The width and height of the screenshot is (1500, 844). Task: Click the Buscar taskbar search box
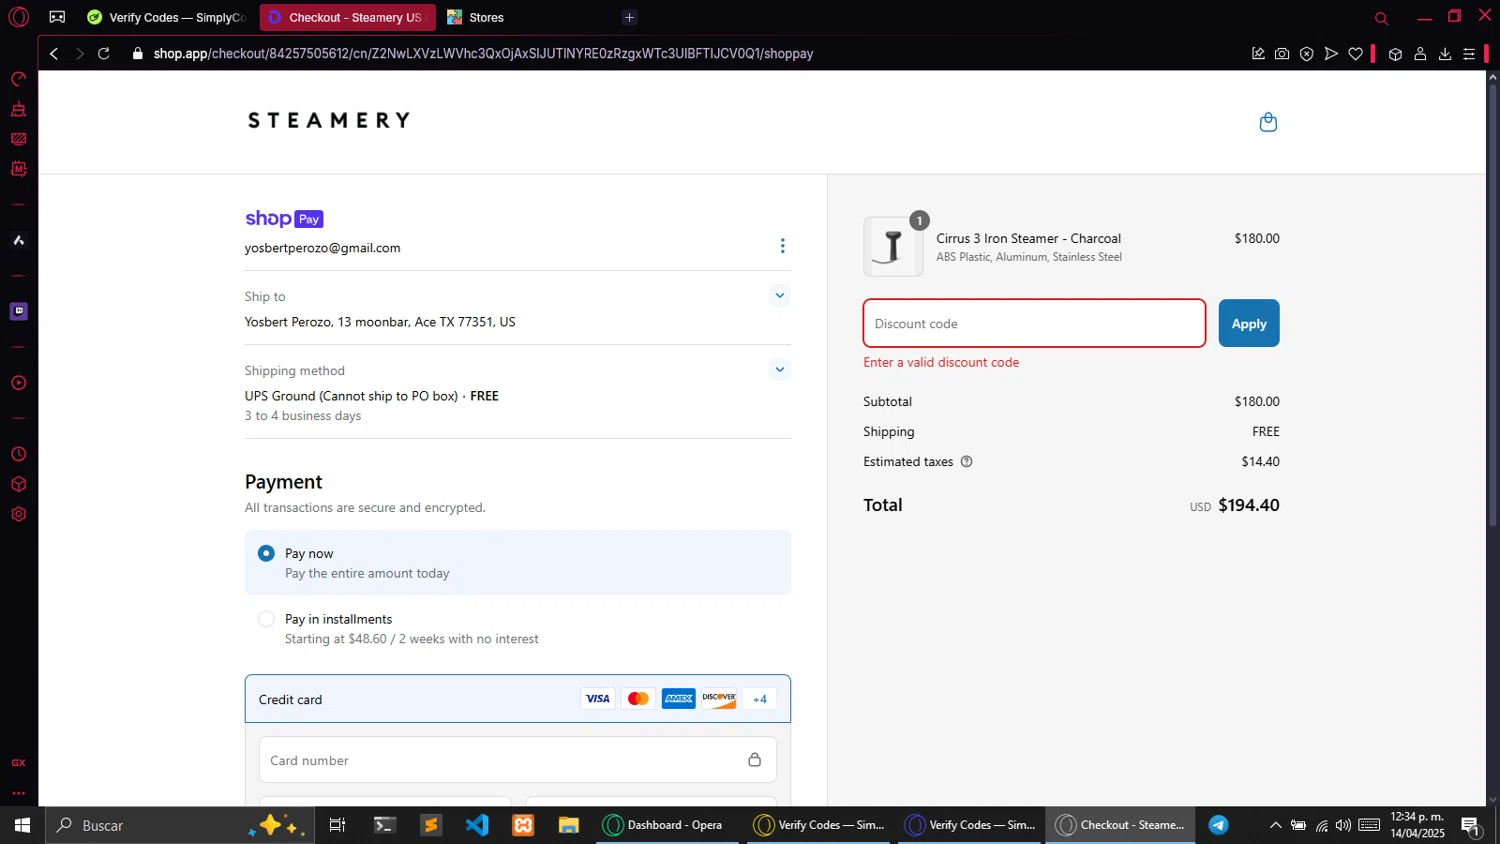pyautogui.click(x=180, y=825)
